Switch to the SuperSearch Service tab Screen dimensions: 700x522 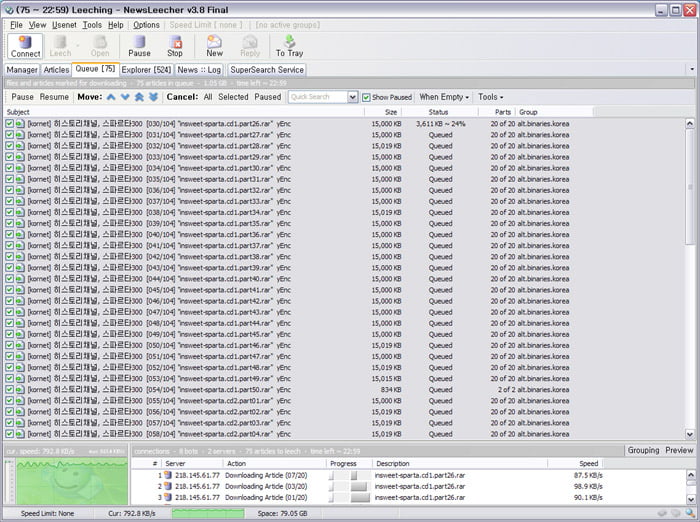click(267, 70)
